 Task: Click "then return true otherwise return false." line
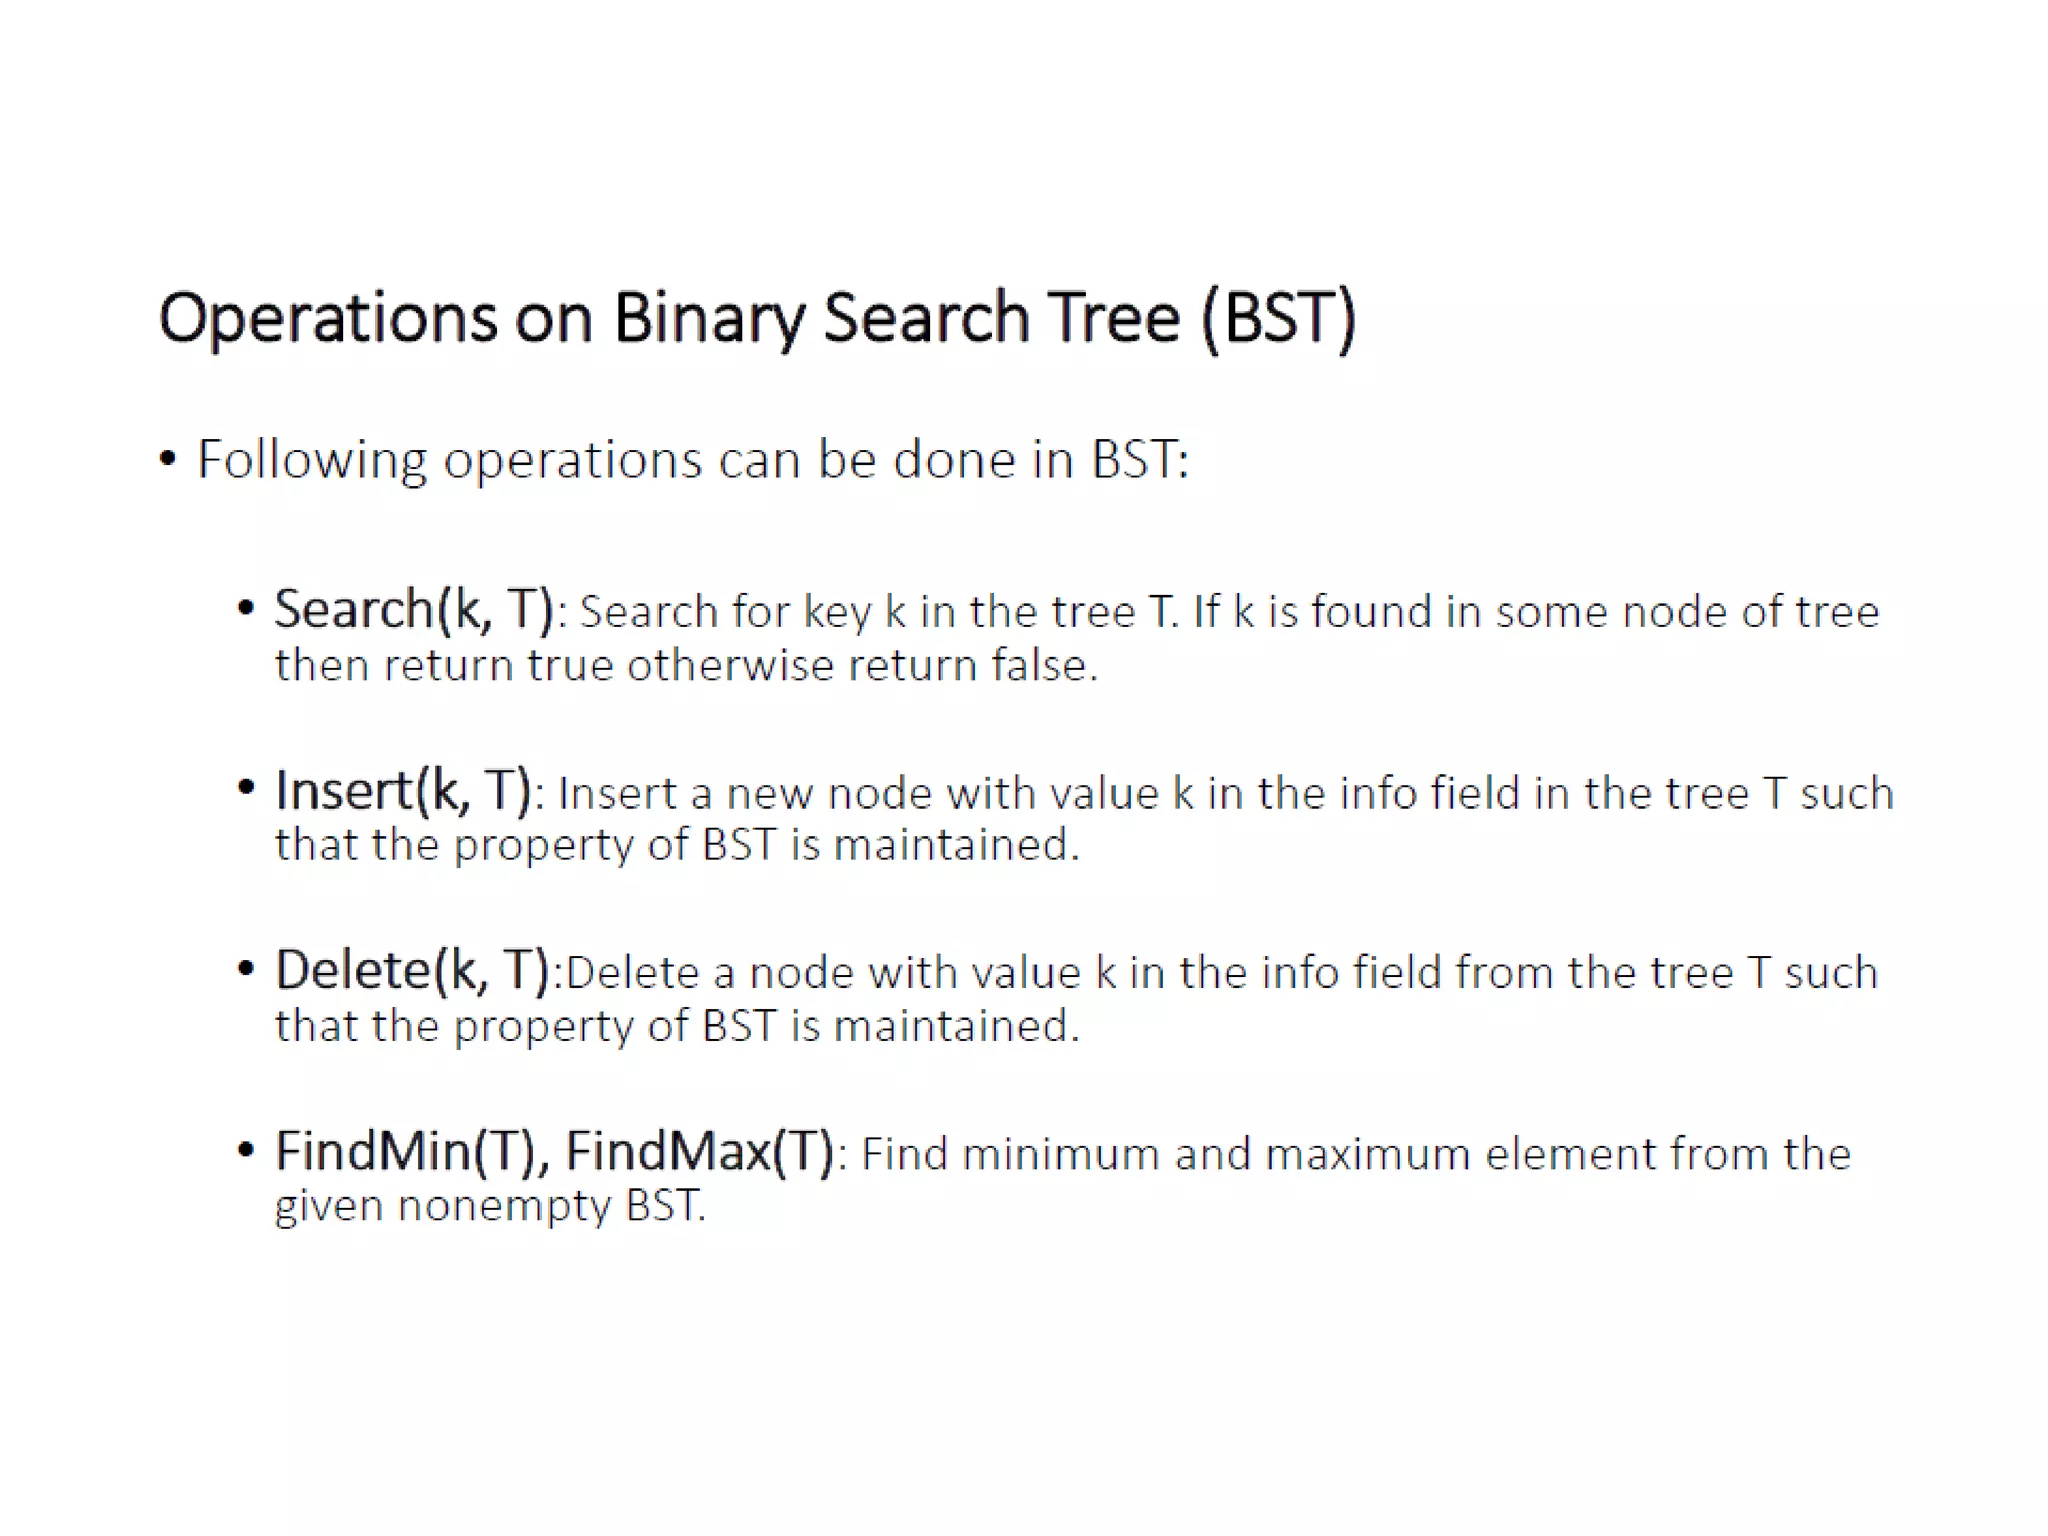[x=686, y=665]
